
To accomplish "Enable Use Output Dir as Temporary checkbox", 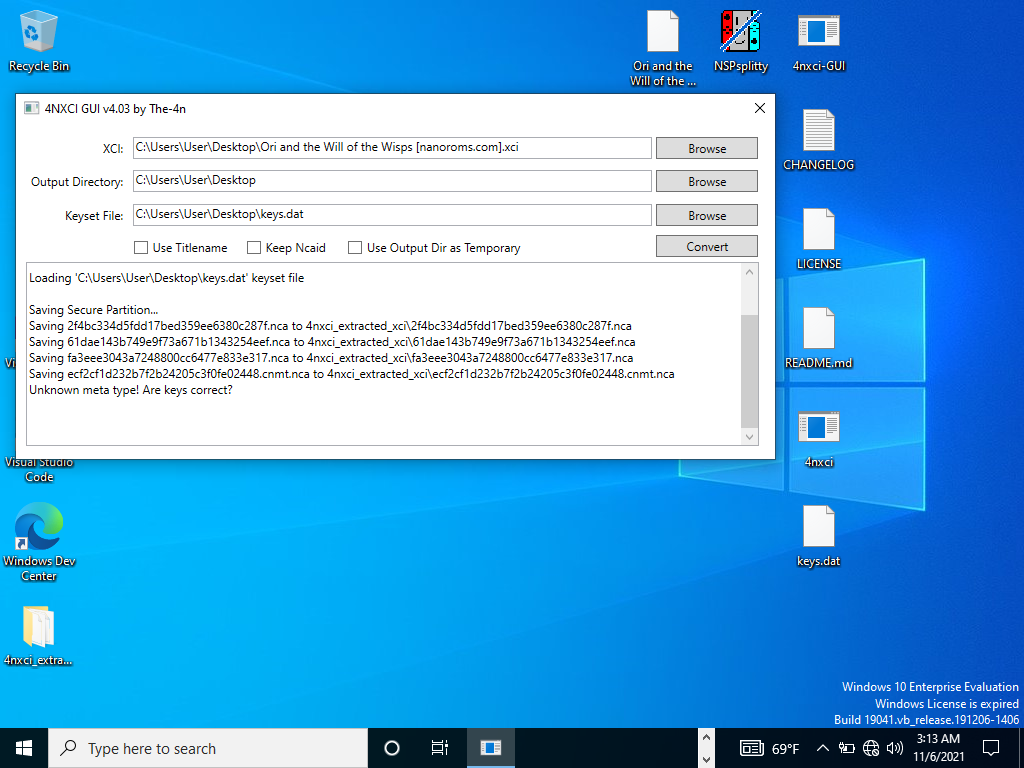I will pos(355,248).
